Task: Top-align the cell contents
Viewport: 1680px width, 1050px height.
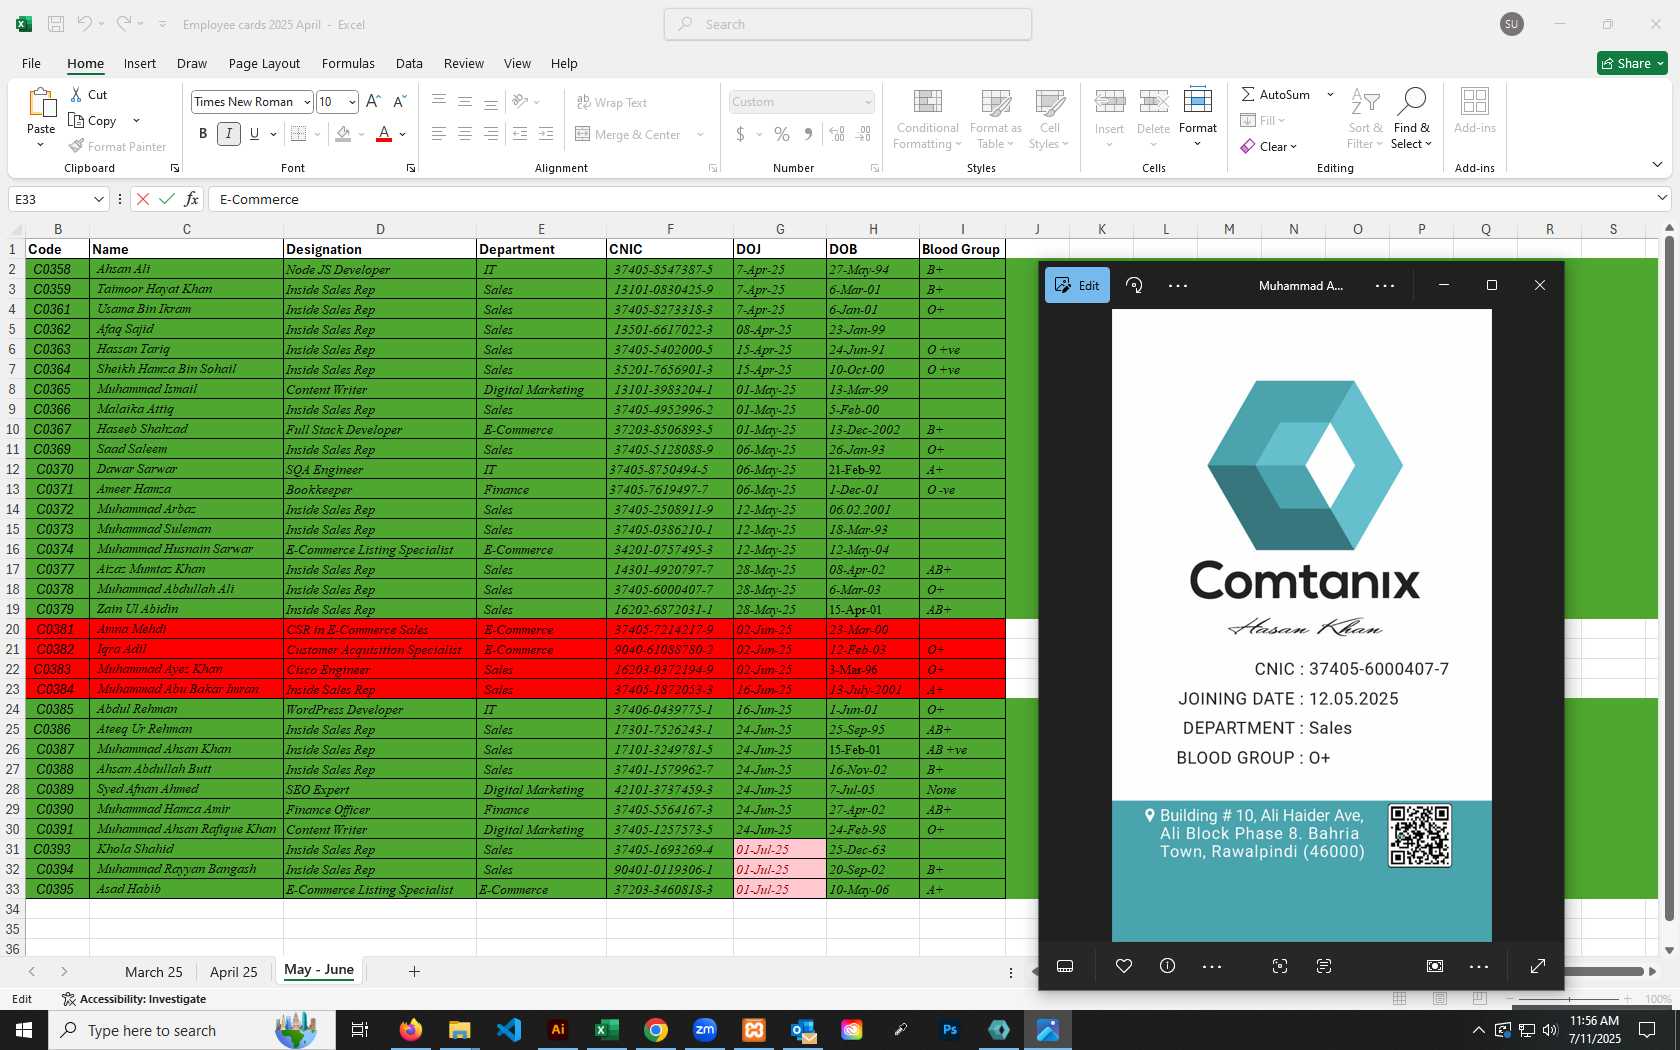Action: coord(438,101)
